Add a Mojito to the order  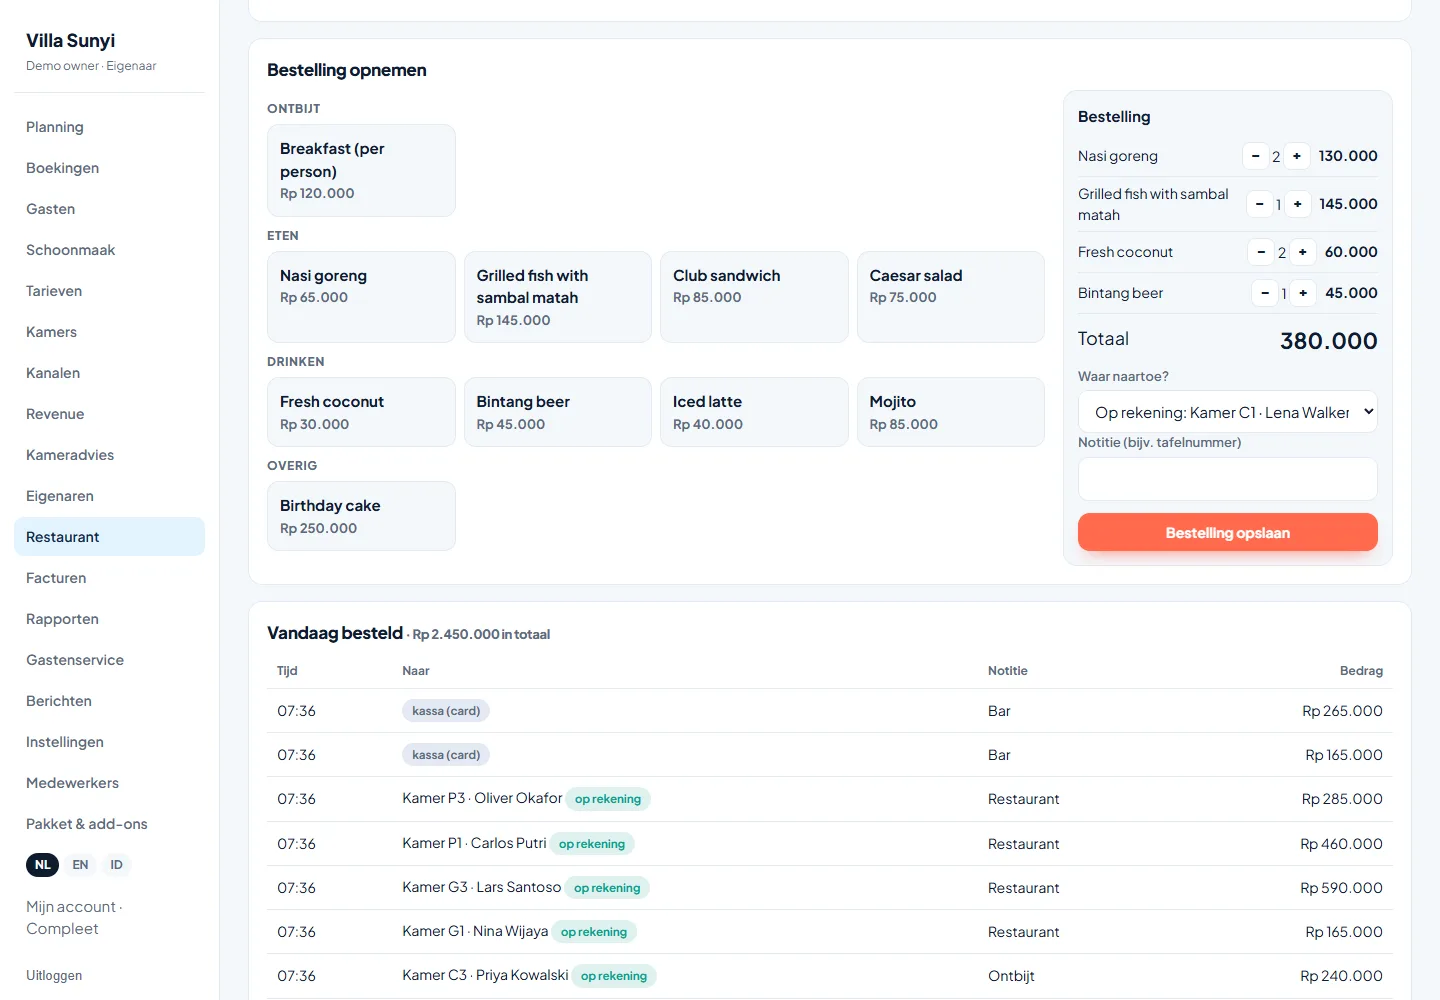[951, 412]
